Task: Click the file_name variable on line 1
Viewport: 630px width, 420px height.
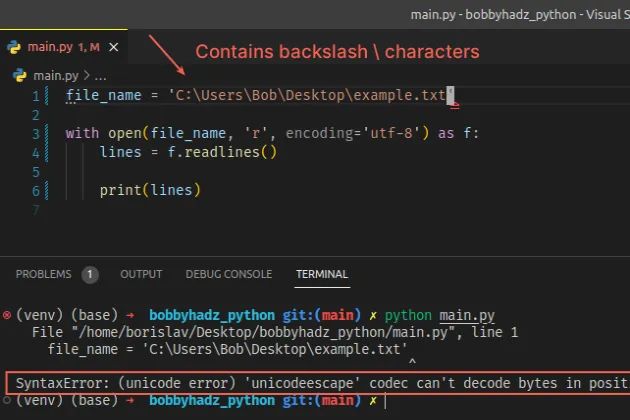Action: tap(103, 96)
